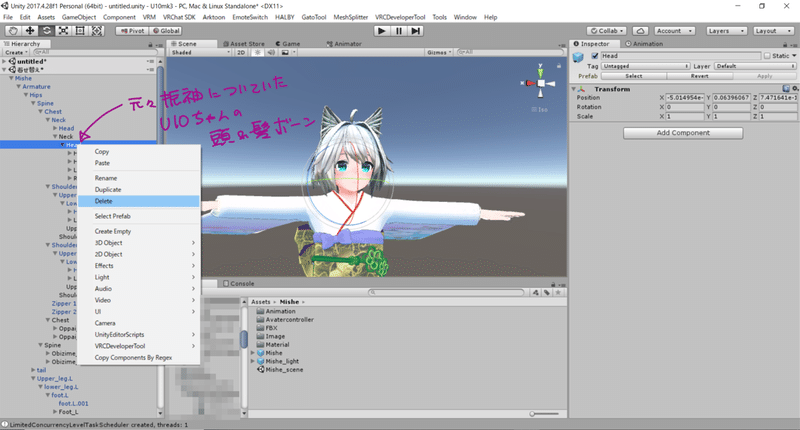The image size is (800, 430).
Task: Click the GameObject cube icon in Inspector
Action: coord(578,57)
